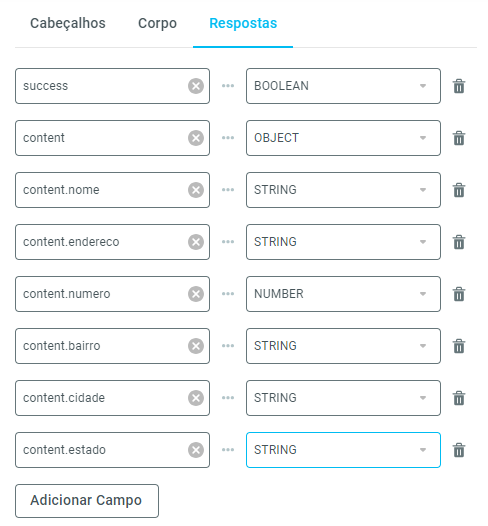The width and height of the screenshot is (488, 526).
Task: Expand the OBJECT type dropdown
Action: coord(343,138)
